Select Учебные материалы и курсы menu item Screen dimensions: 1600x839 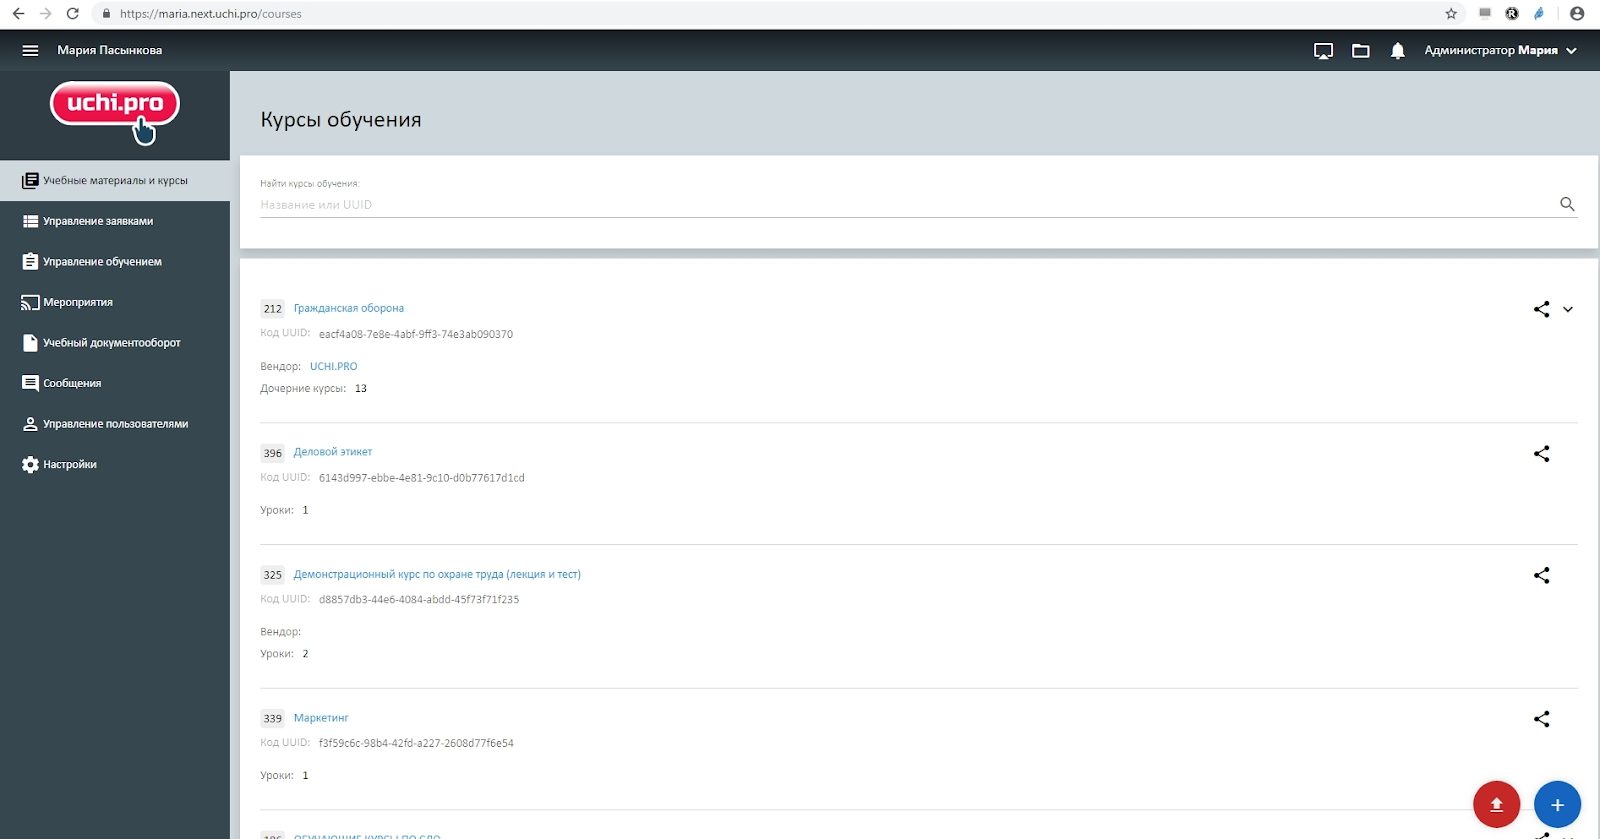coord(115,181)
